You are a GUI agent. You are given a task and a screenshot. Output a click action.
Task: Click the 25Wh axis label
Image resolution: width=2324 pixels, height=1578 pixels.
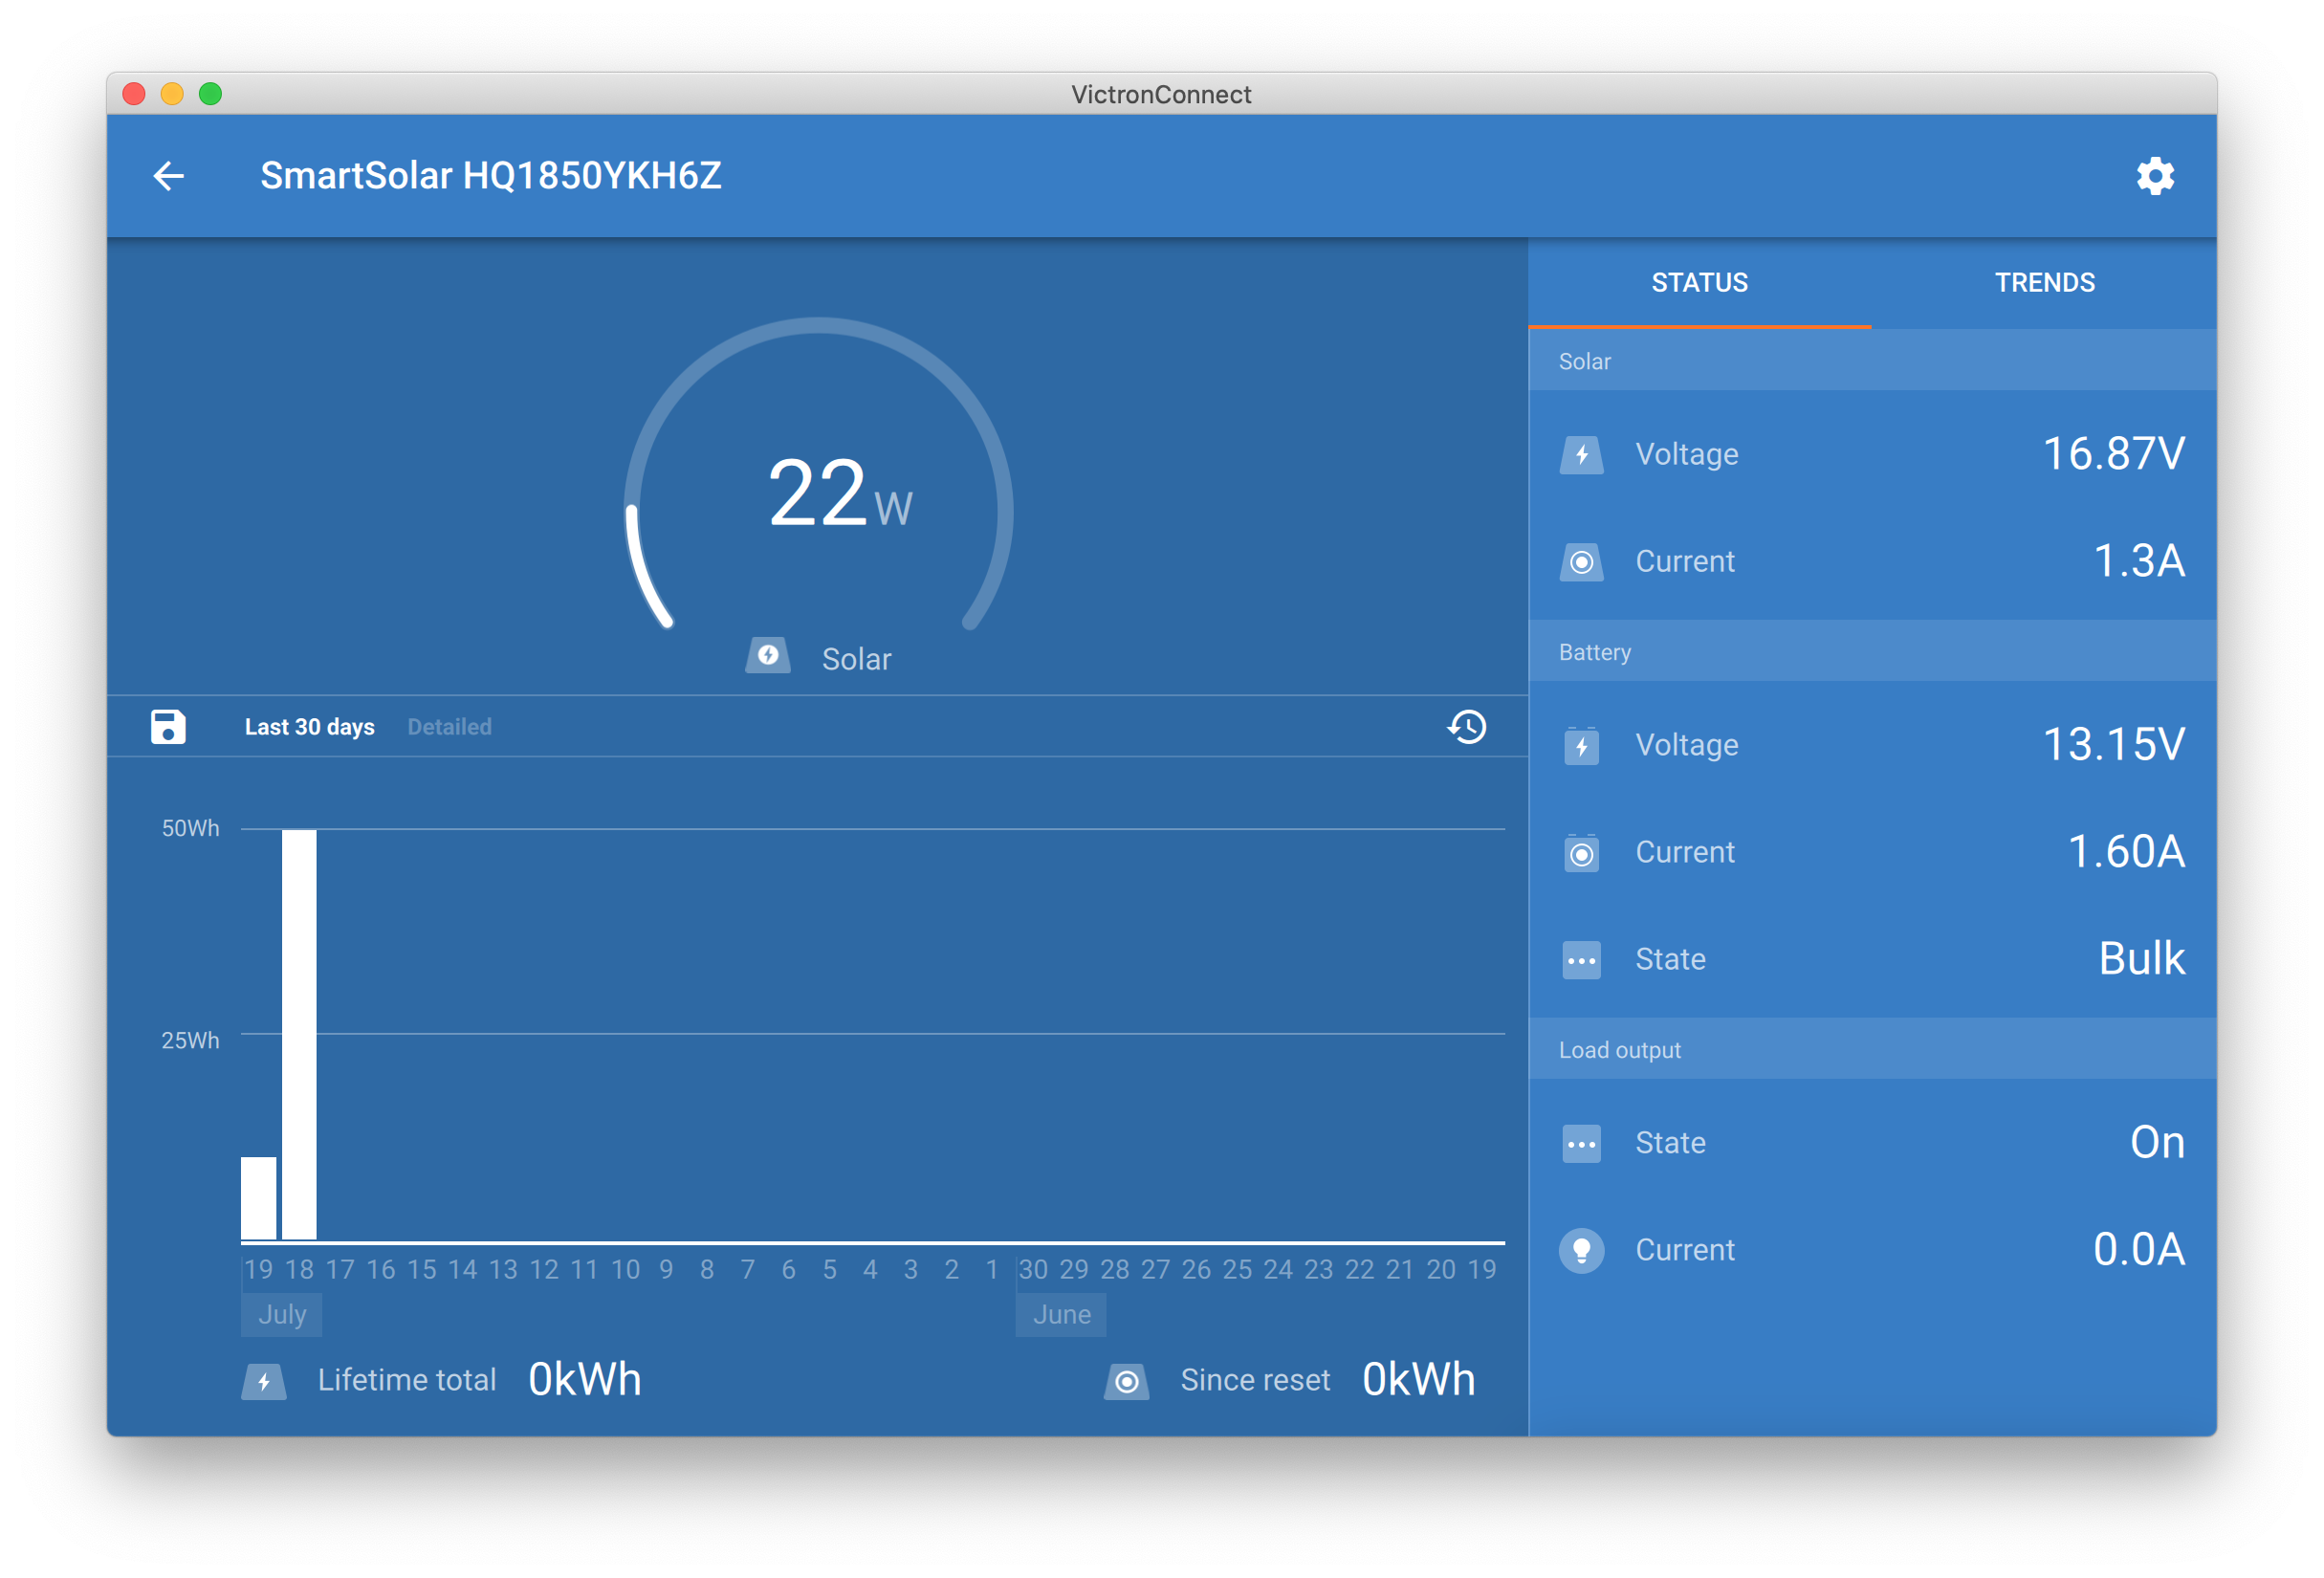tap(190, 1040)
